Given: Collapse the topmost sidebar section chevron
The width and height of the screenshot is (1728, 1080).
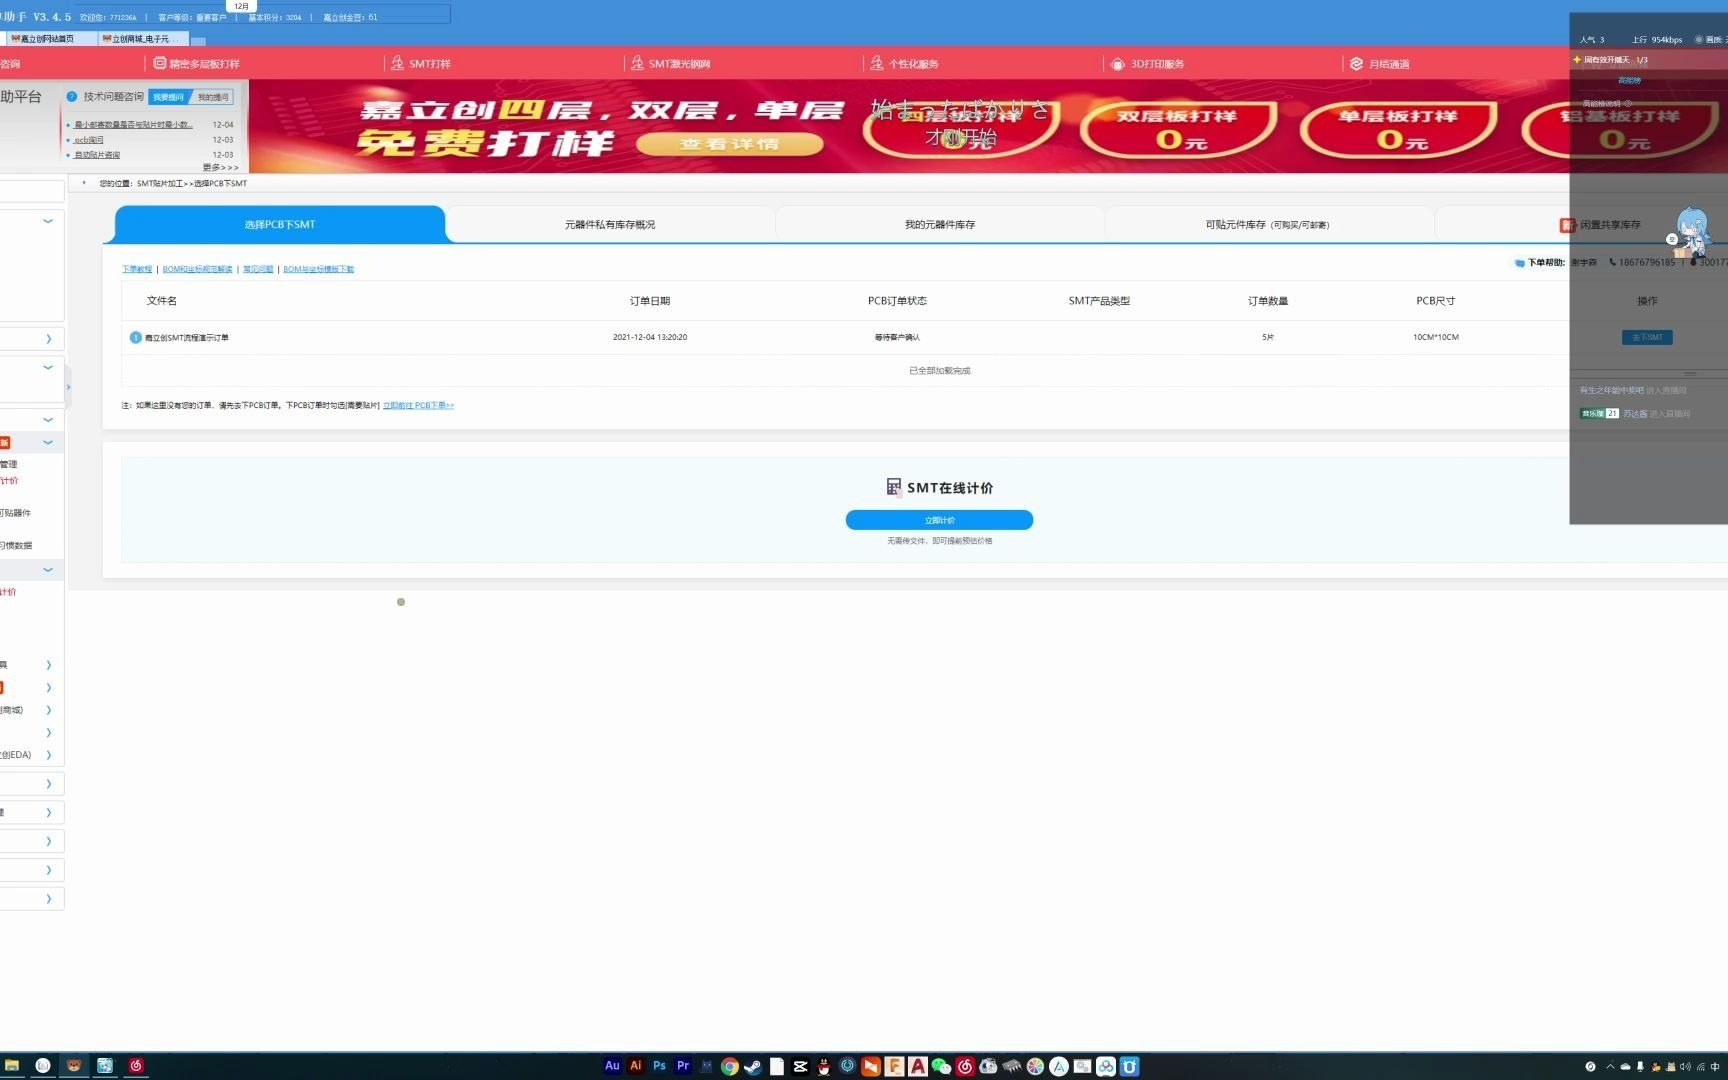Looking at the screenshot, I should (x=48, y=221).
